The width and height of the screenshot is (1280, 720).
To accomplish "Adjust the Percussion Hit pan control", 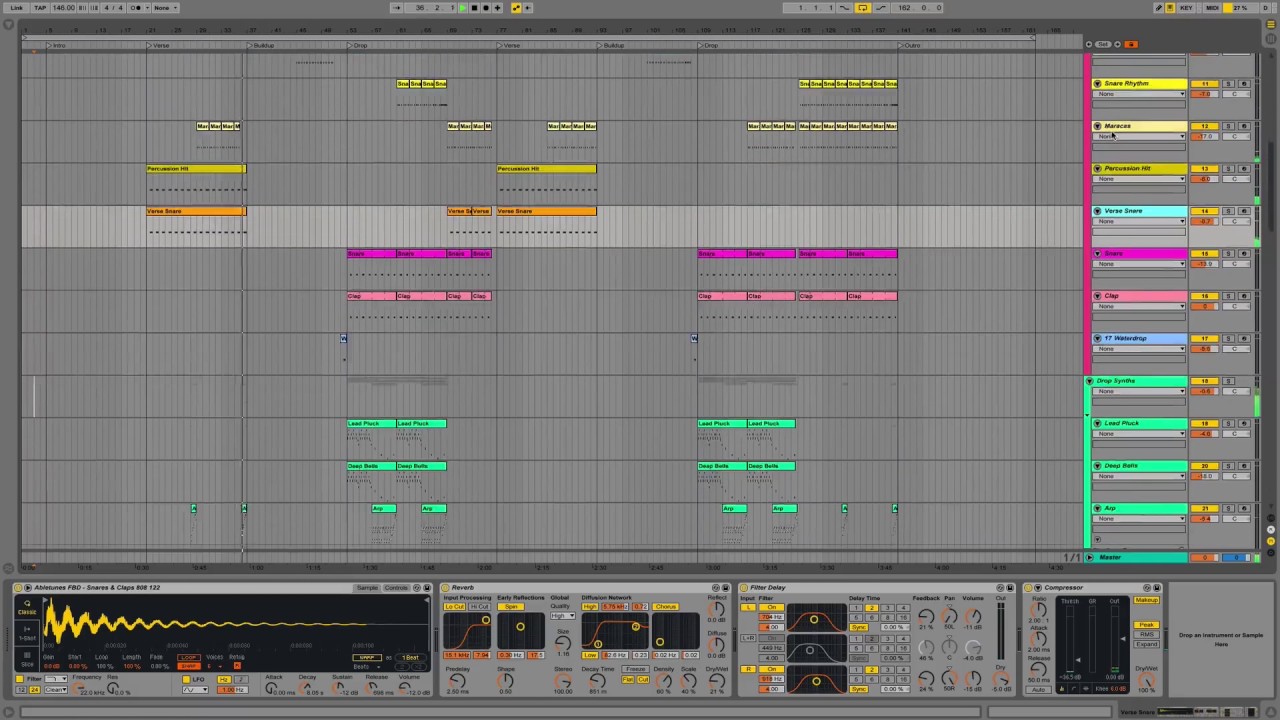I will point(1236,179).
